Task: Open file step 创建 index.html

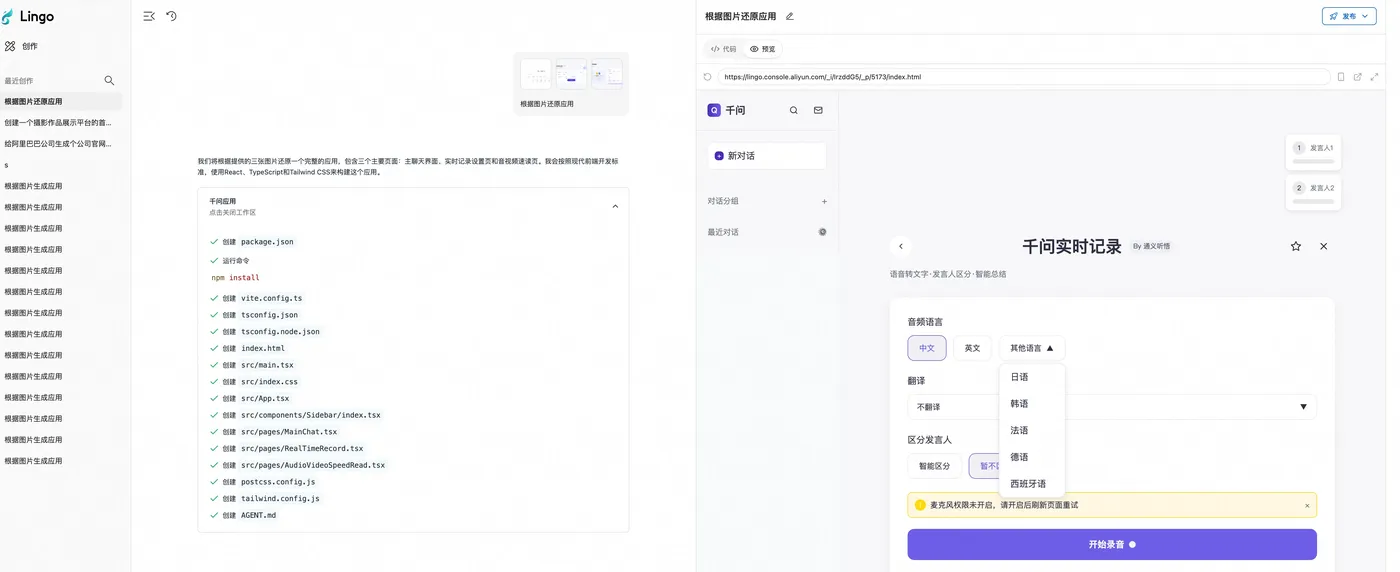Action: click(254, 348)
